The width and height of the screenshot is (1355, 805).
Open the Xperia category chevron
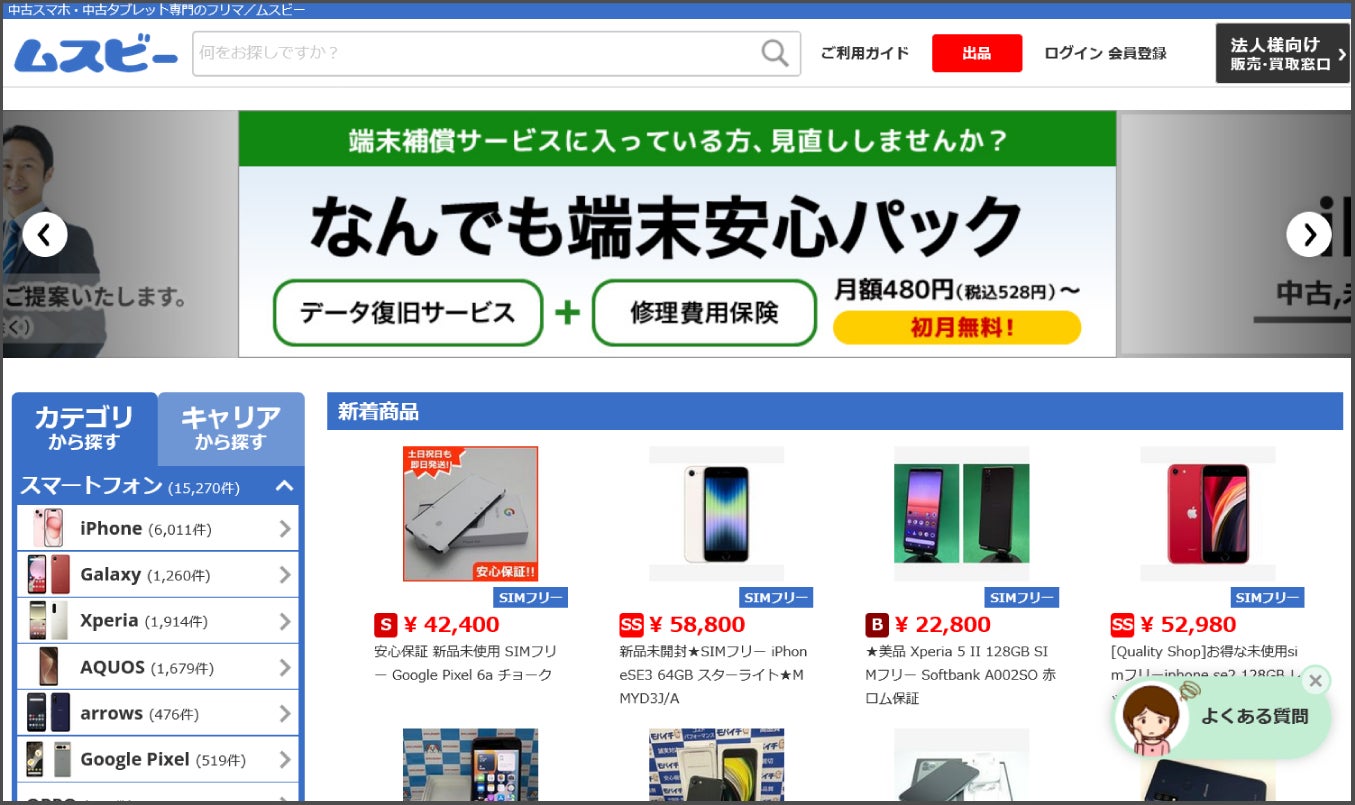coord(285,621)
